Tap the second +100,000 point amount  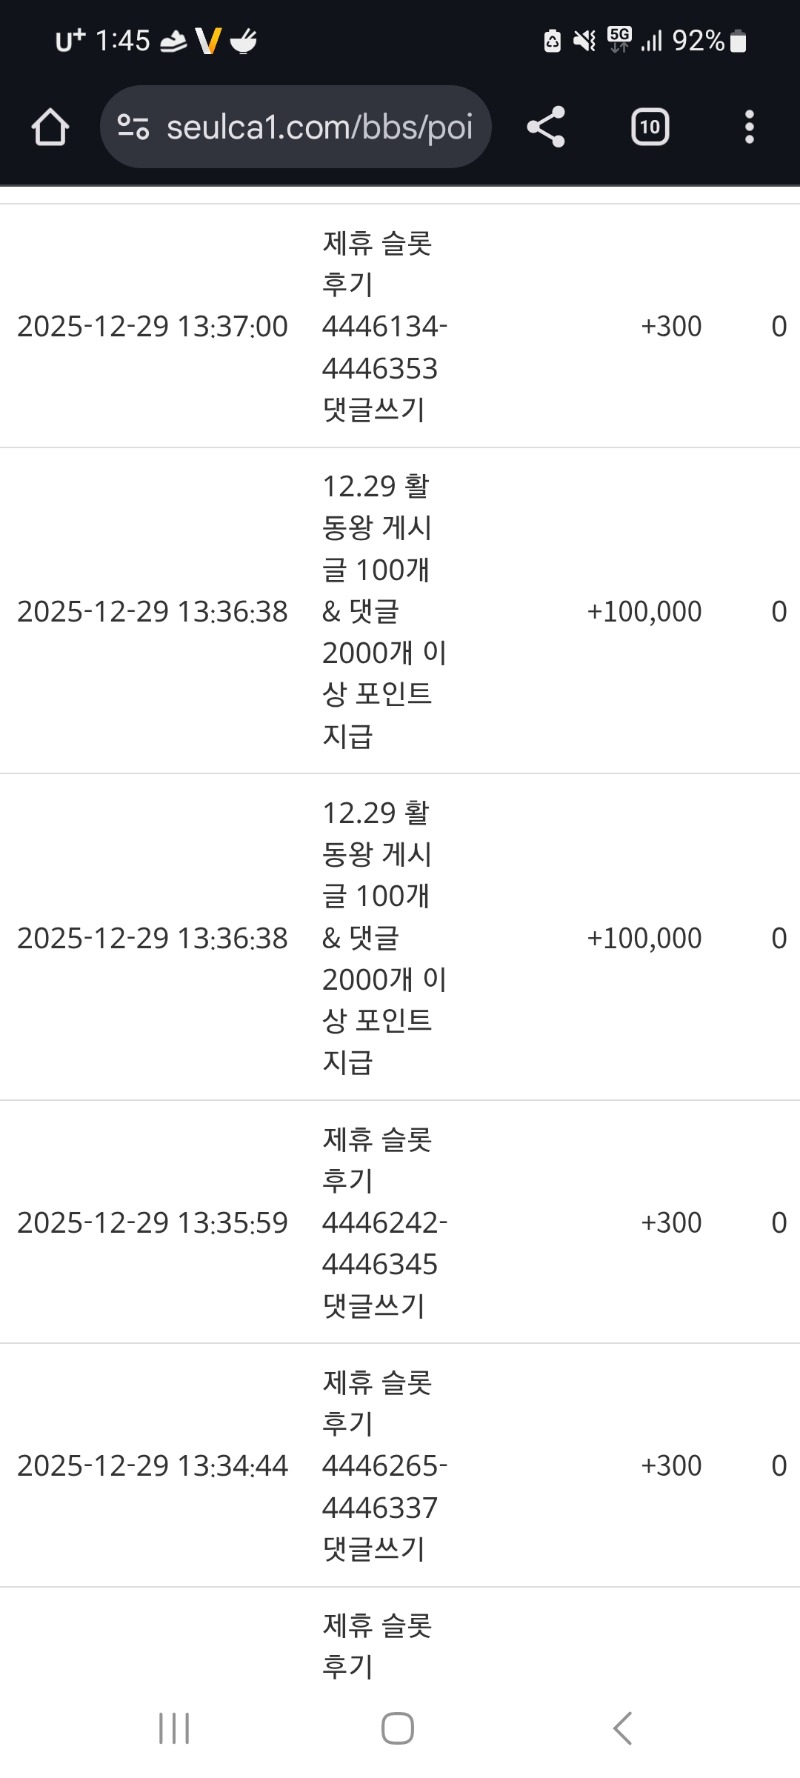[x=644, y=938]
